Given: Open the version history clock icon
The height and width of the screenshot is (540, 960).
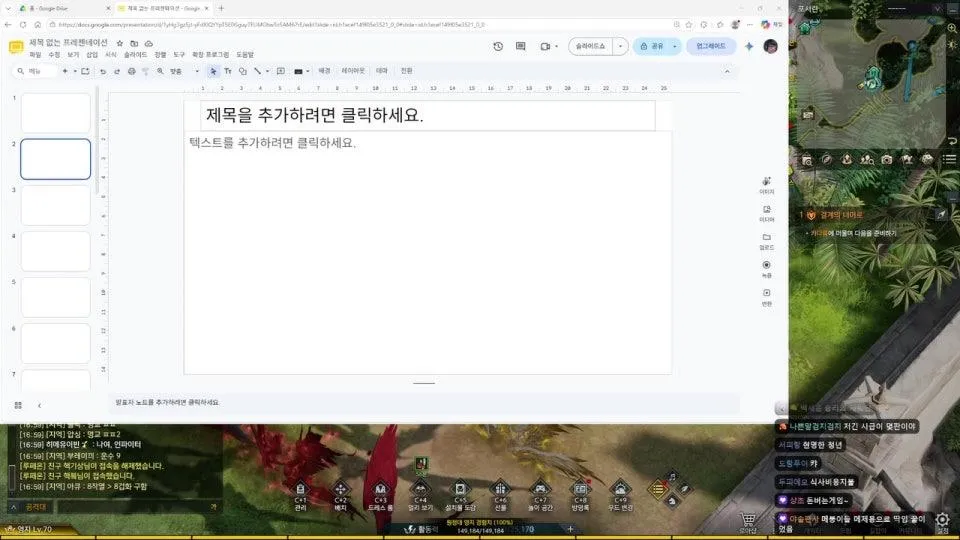Looking at the screenshot, I should (x=498, y=47).
